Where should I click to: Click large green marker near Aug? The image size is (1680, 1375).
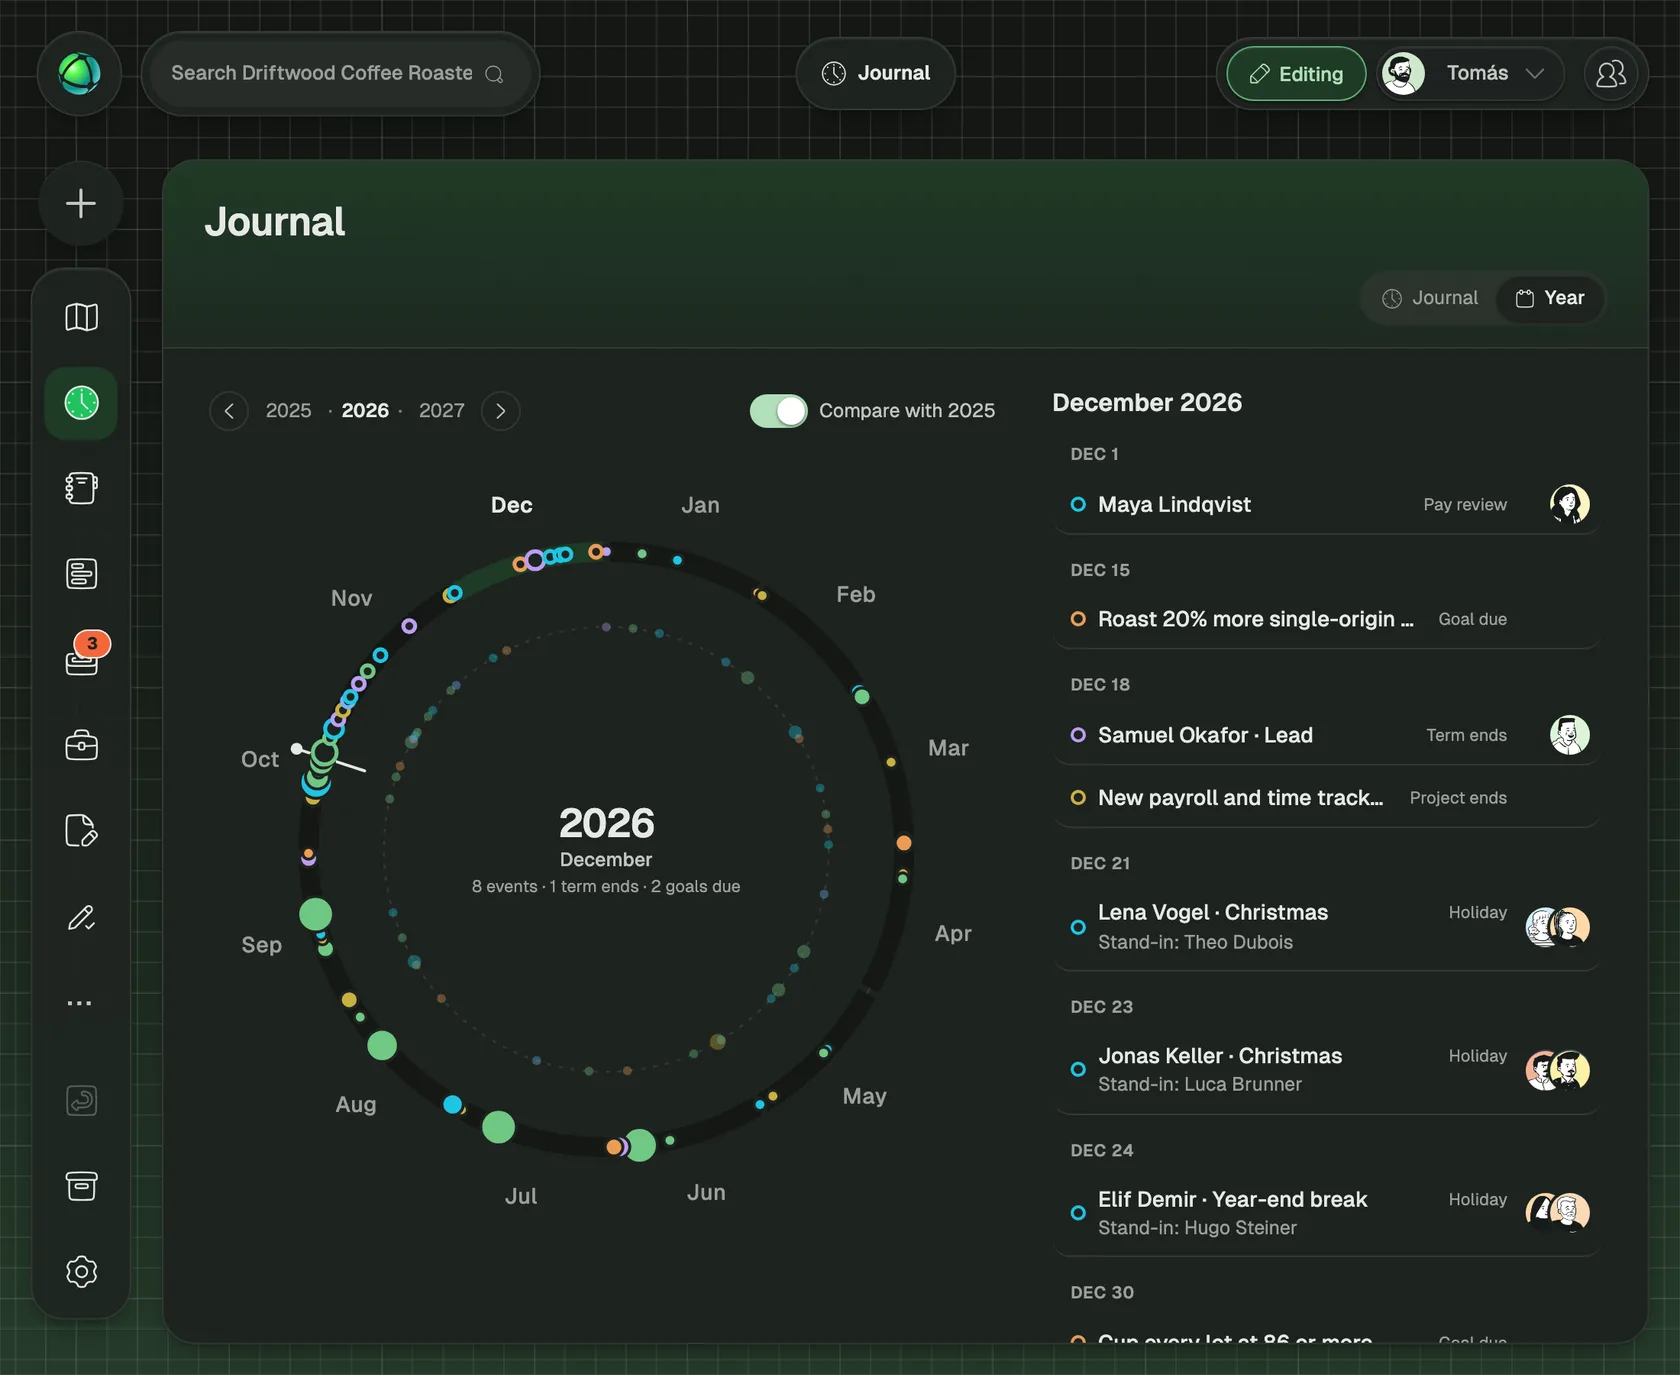(x=382, y=1046)
